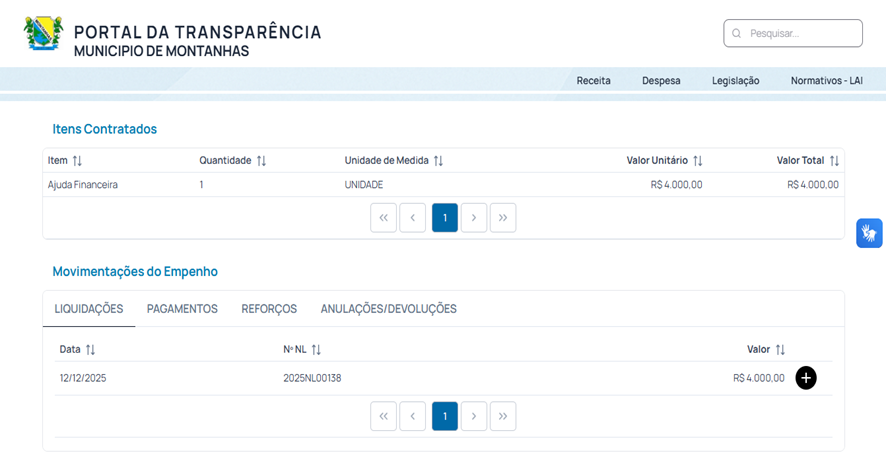The height and width of the screenshot is (459, 886).
Task: Open the VLibras accessibility hand icon
Action: 868,233
